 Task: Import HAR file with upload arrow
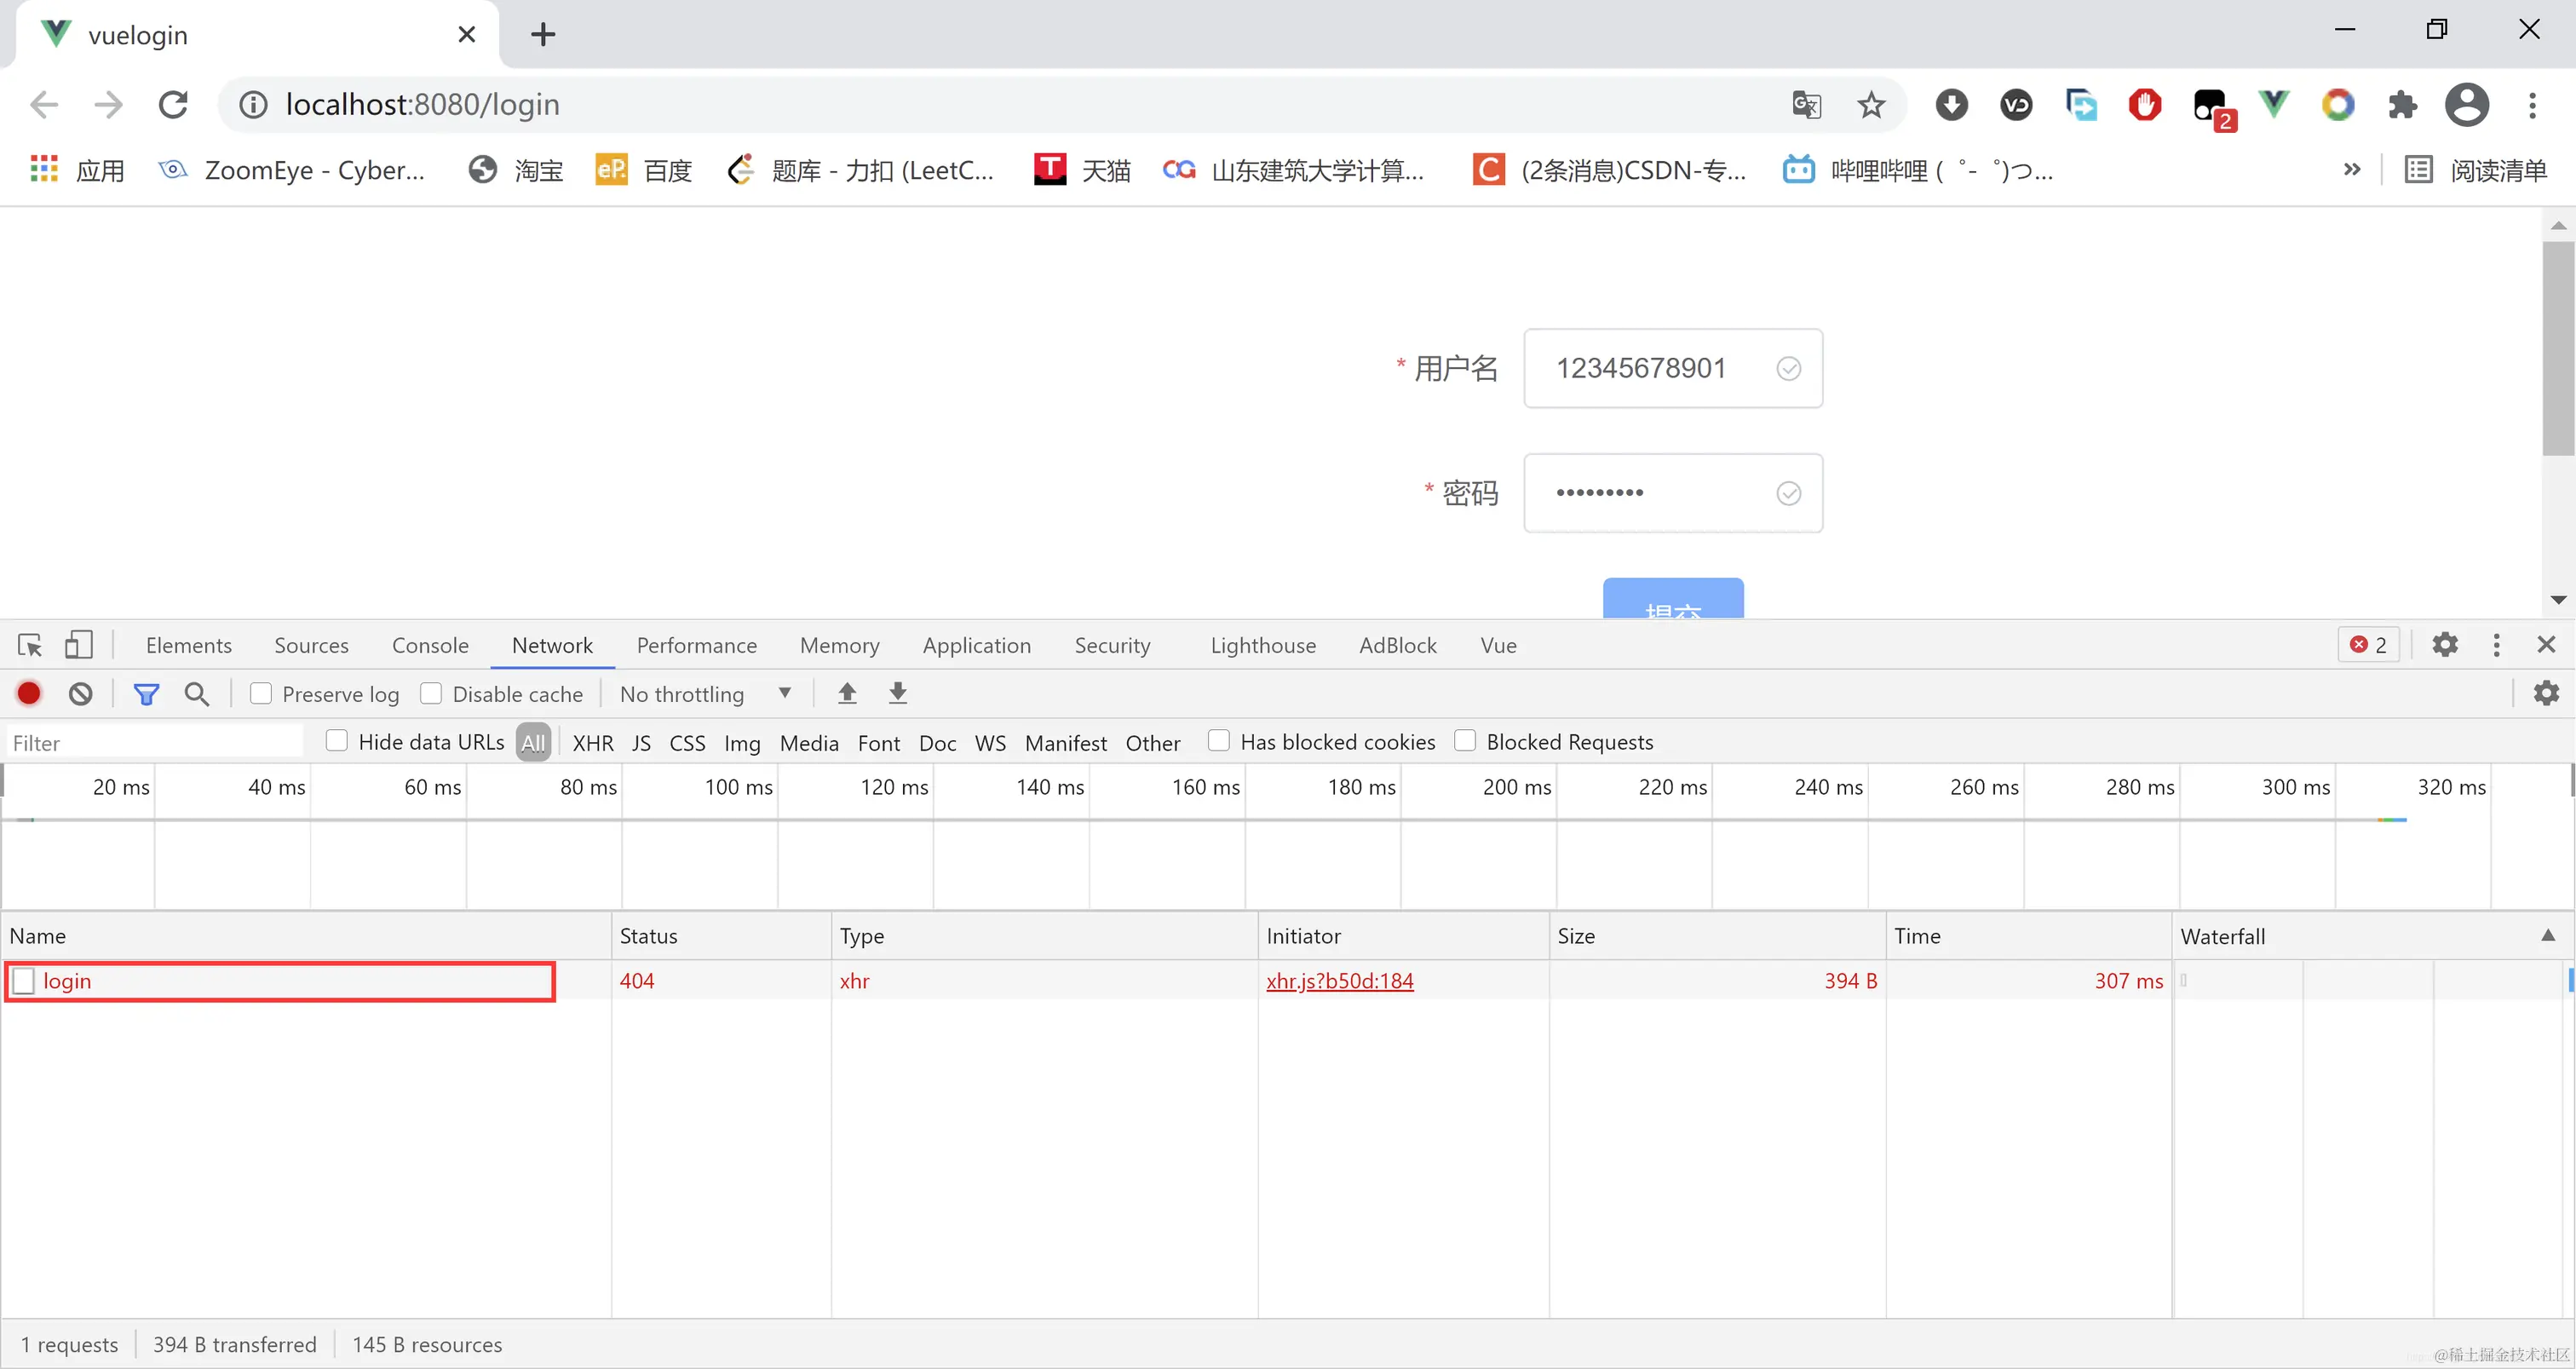[847, 693]
